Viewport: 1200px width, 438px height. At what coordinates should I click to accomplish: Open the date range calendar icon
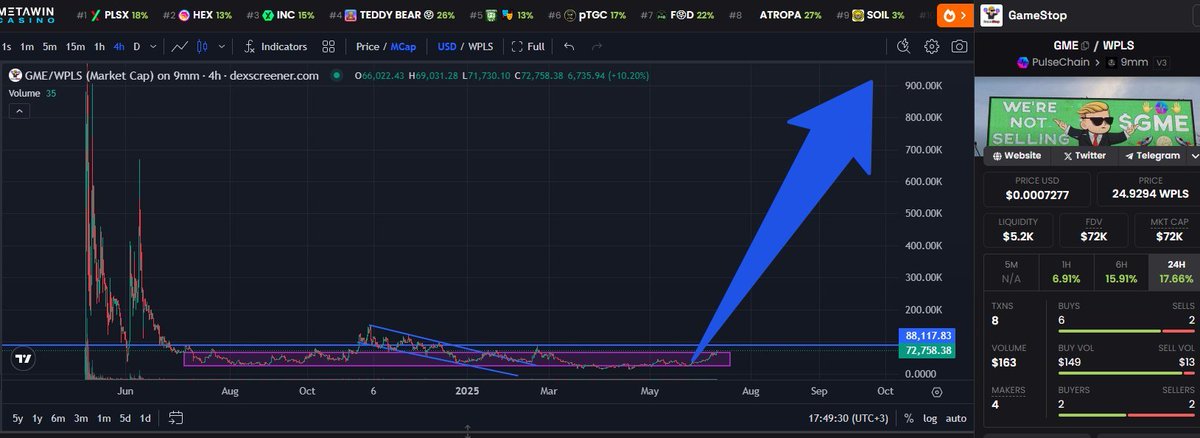(x=176, y=418)
